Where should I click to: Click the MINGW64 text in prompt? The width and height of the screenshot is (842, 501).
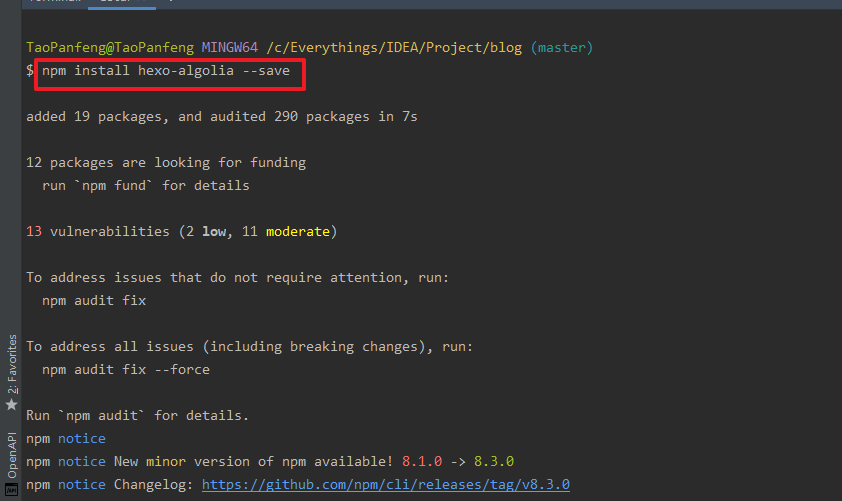coord(229,47)
